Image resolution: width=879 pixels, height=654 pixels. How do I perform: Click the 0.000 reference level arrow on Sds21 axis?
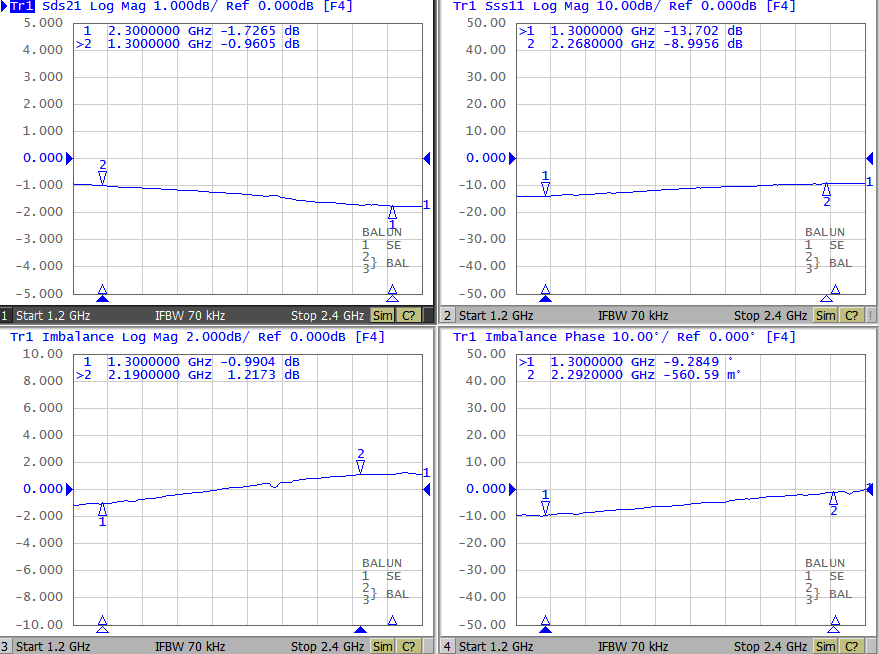tap(70, 159)
